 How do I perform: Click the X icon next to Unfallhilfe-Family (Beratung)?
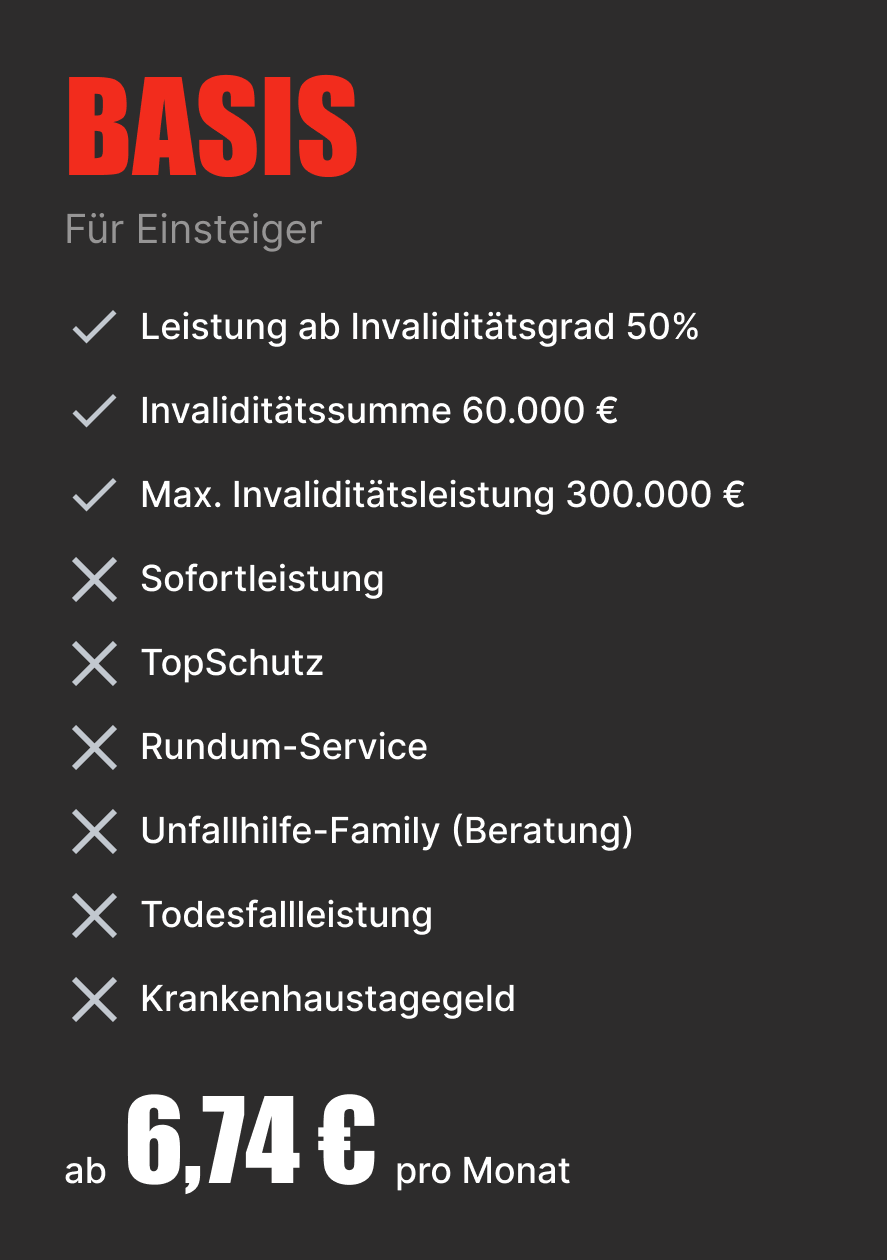[95, 831]
